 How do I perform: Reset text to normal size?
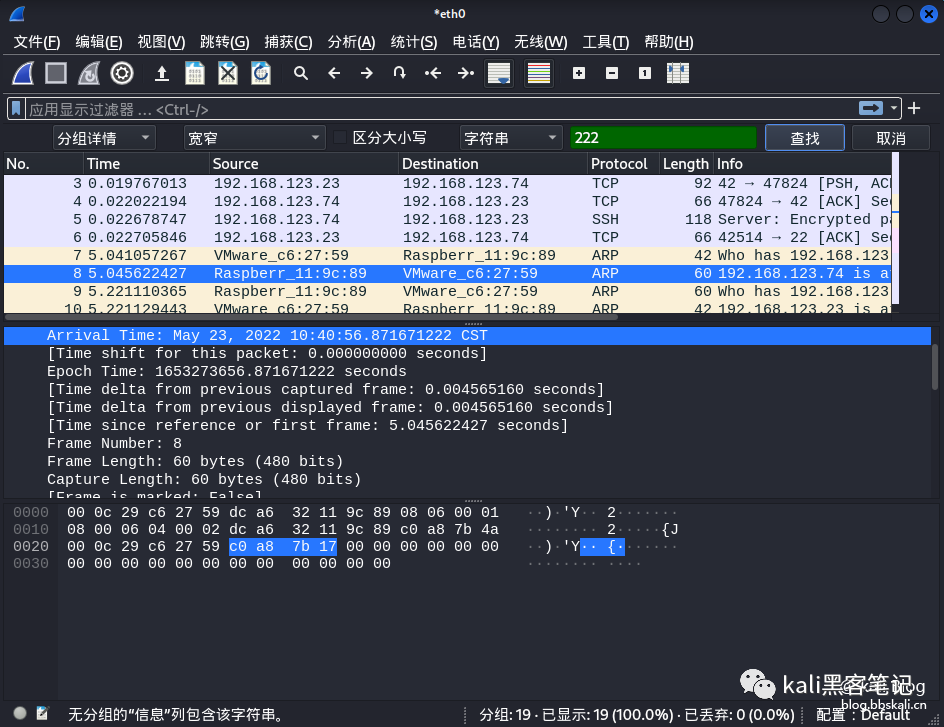pyautogui.click(x=645, y=73)
